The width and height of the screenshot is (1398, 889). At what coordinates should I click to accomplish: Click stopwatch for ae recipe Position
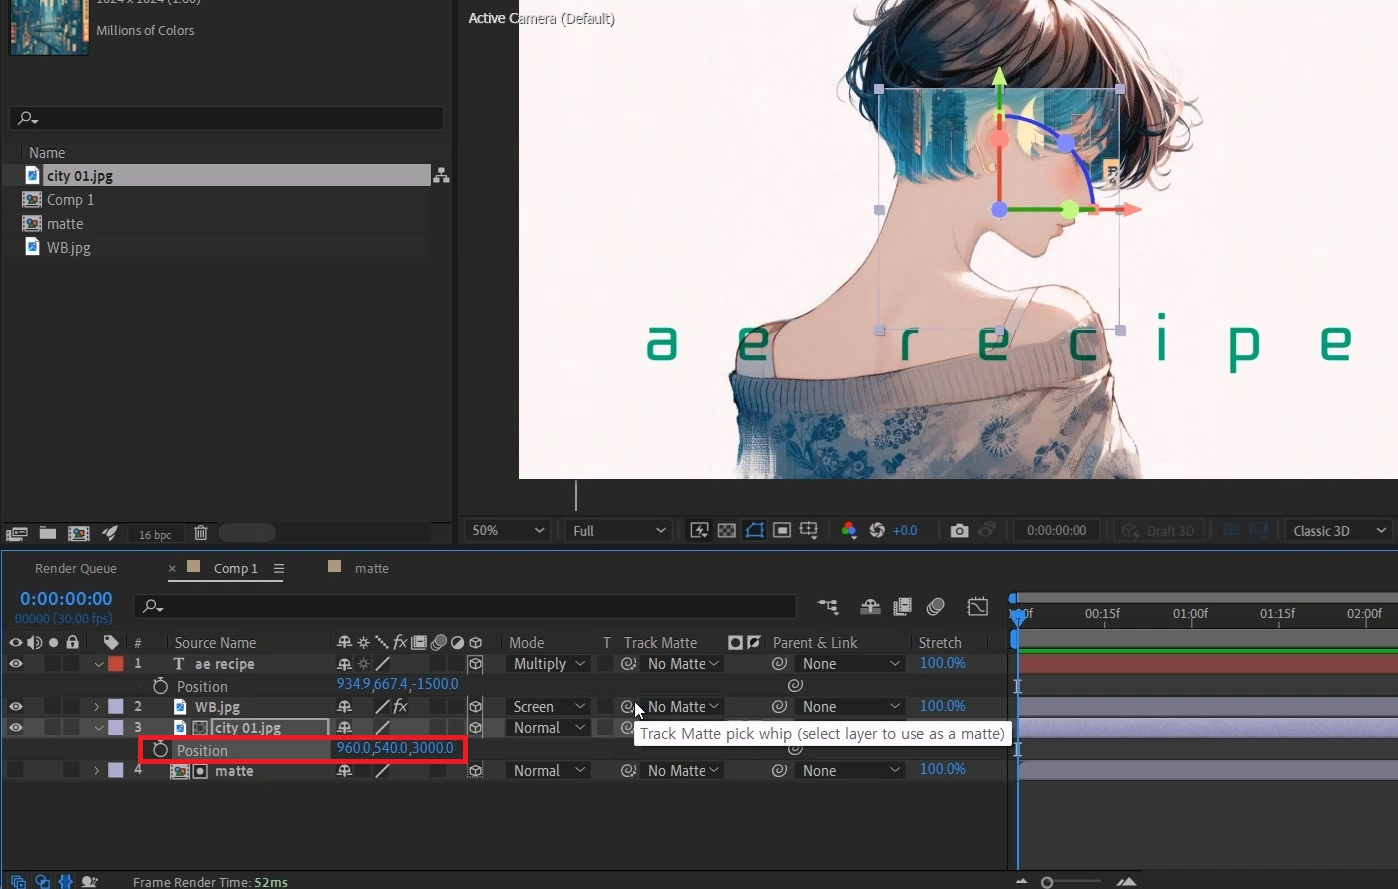[x=160, y=686]
